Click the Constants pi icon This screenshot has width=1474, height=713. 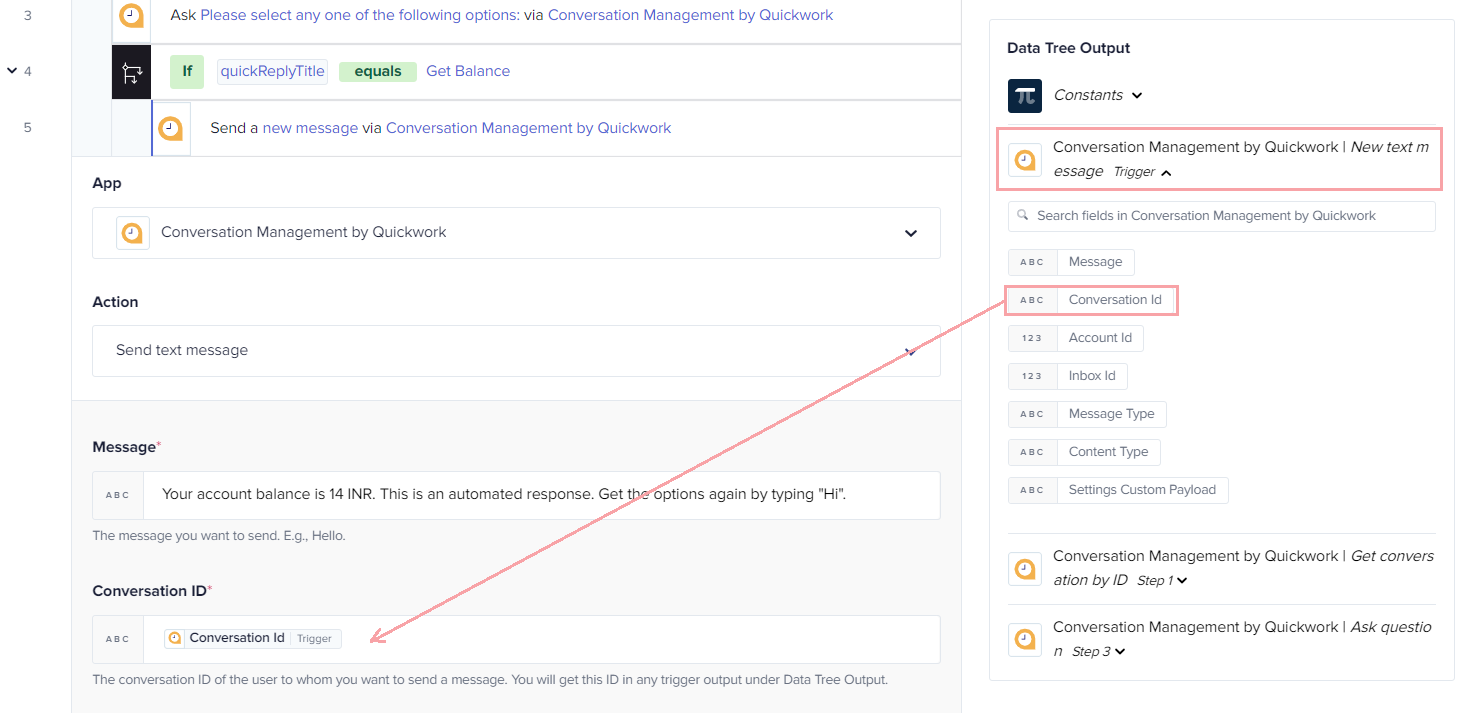(1025, 96)
